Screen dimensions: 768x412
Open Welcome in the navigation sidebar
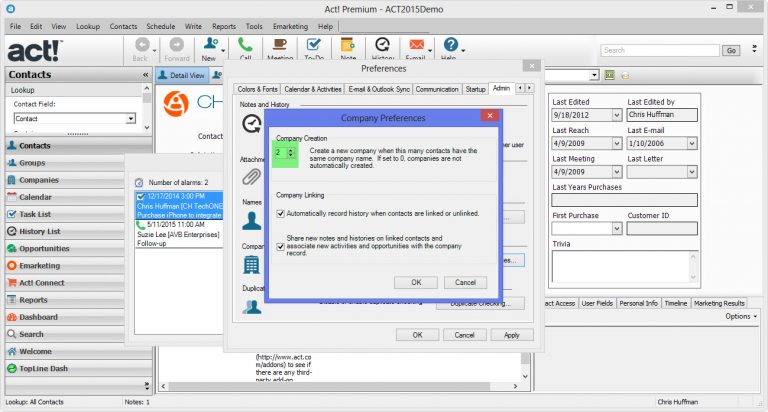tap(79, 351)
